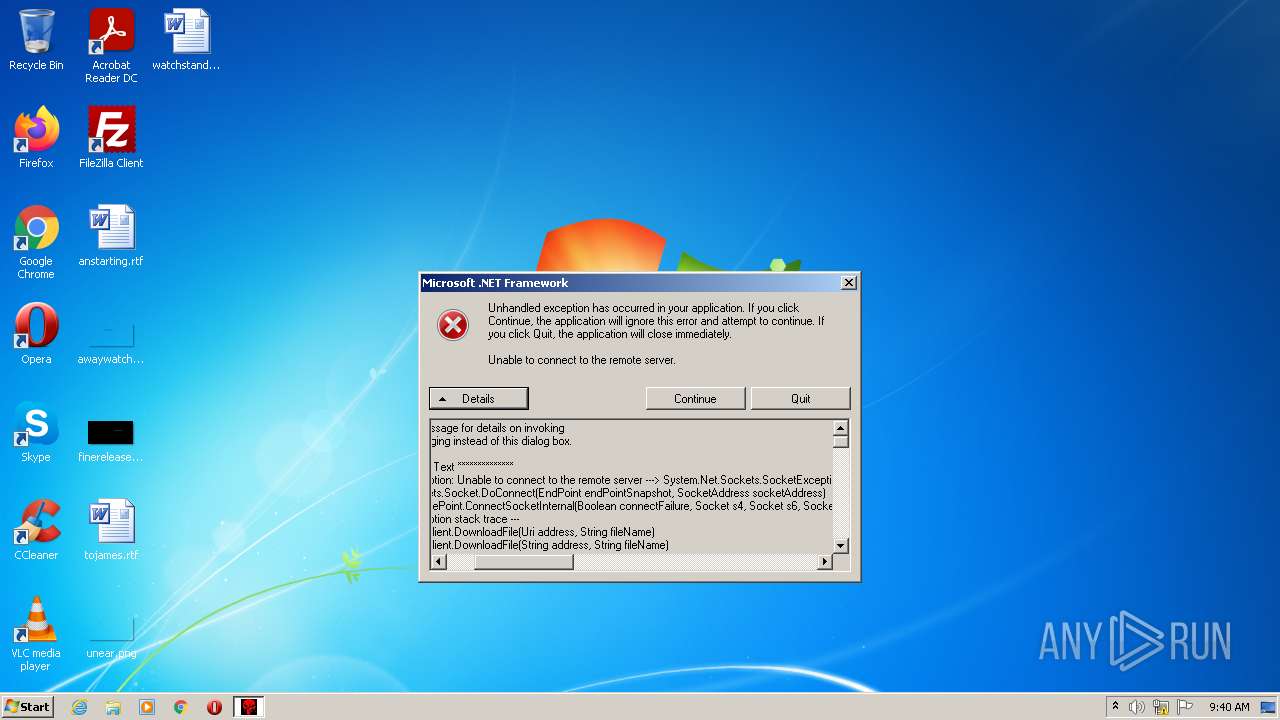Click the DownloadFile(Uri address, String fileName) line
This screenshot has height=720, width=1280.
[543, 532]
